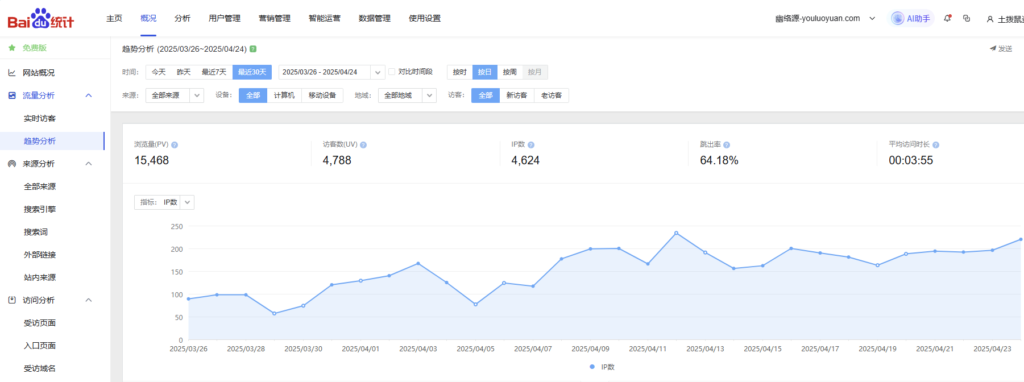Collapse the 来源分析 section chevron
This screenshot has width=1024, height=382.
[x=89, y=163]
